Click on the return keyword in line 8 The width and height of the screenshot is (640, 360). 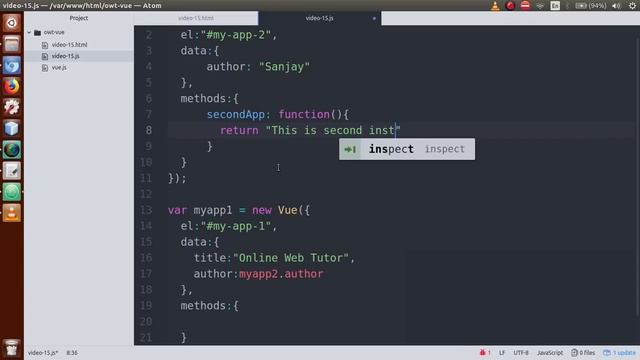tap(239, 131)
